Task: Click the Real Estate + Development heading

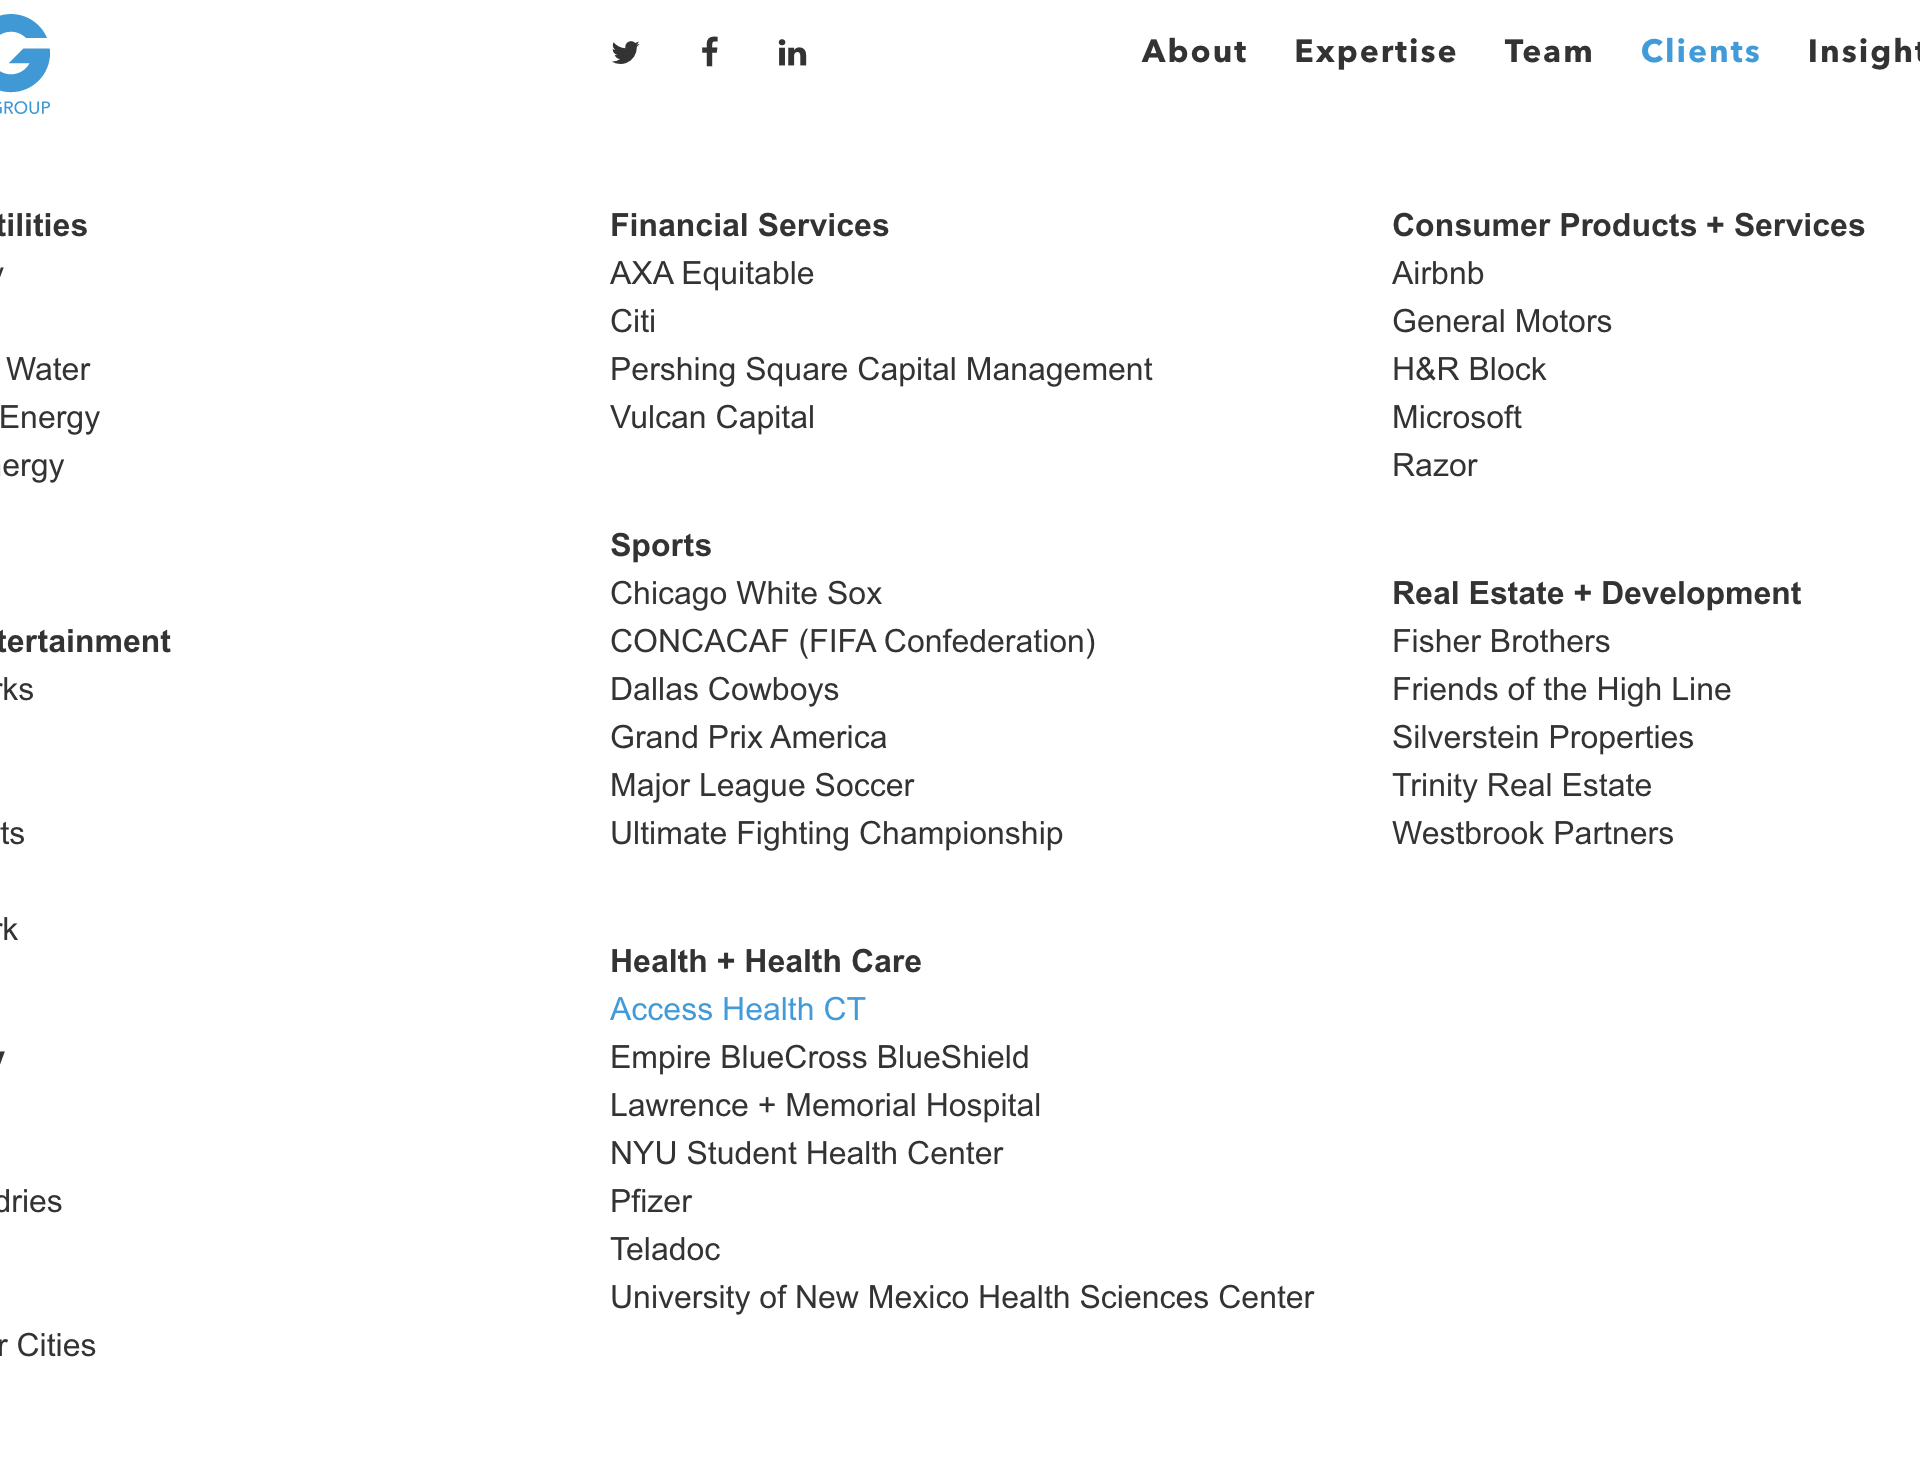Action: 1596,593
